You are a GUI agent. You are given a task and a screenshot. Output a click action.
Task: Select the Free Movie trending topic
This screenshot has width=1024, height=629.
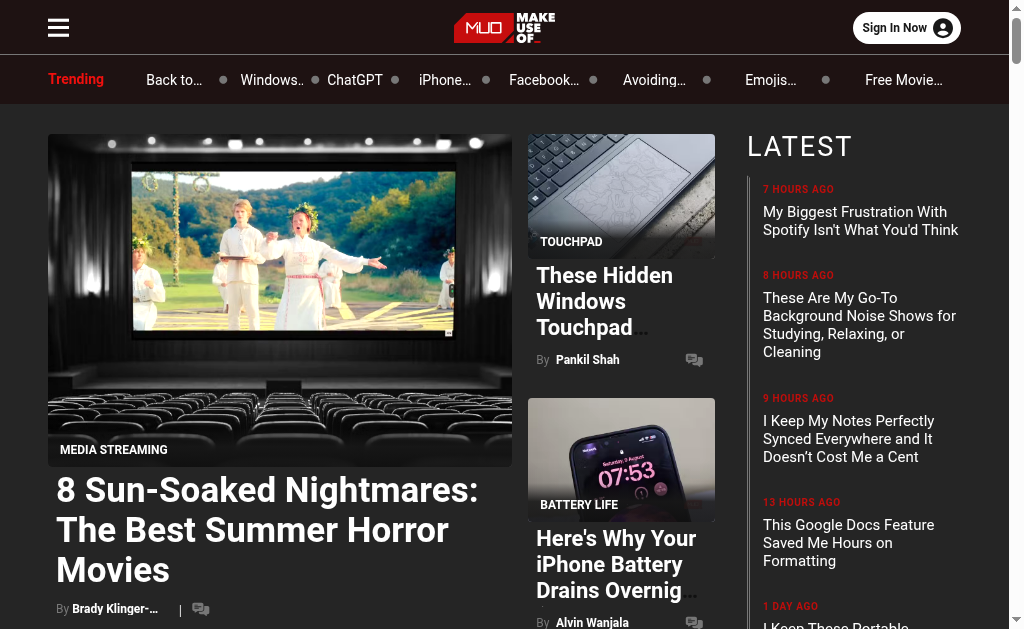point(903,80)
